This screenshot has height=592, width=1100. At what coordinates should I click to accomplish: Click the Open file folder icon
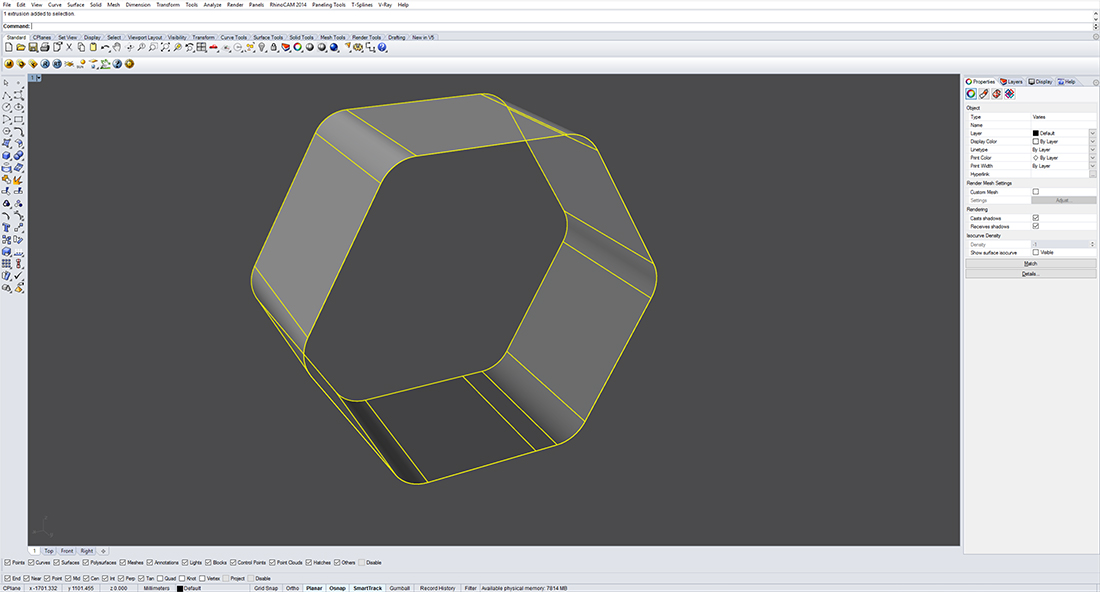tap(20, 48)
